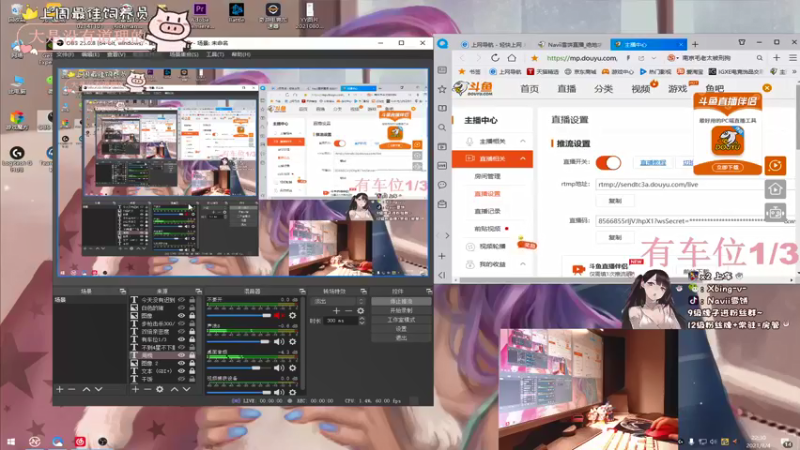Remove scene with the minus icon

pos(72,389)
